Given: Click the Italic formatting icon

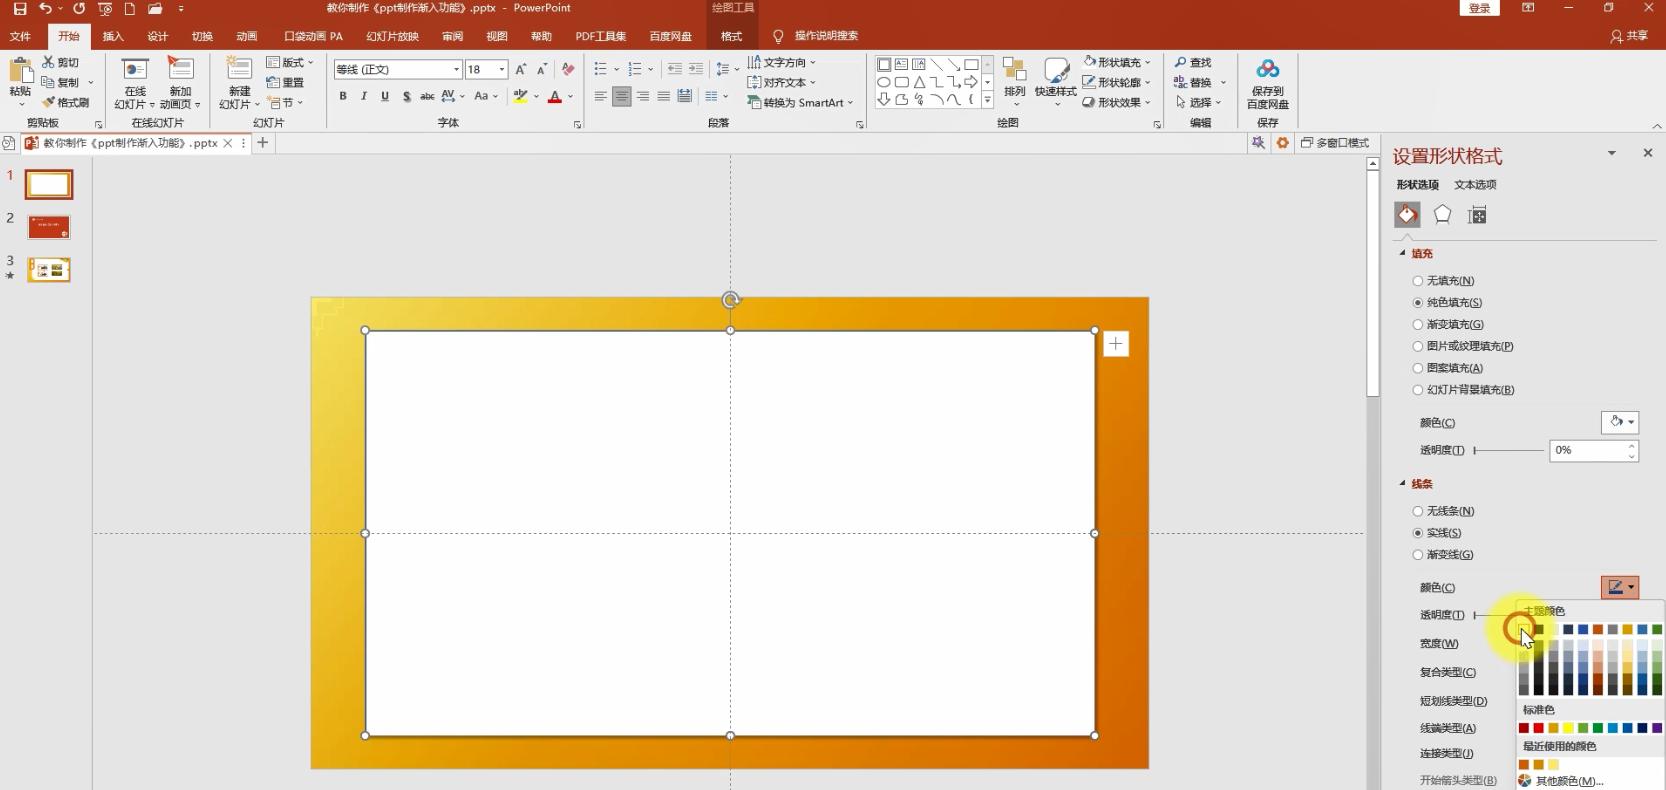Looking at the screenshot, I should (364, 96).
